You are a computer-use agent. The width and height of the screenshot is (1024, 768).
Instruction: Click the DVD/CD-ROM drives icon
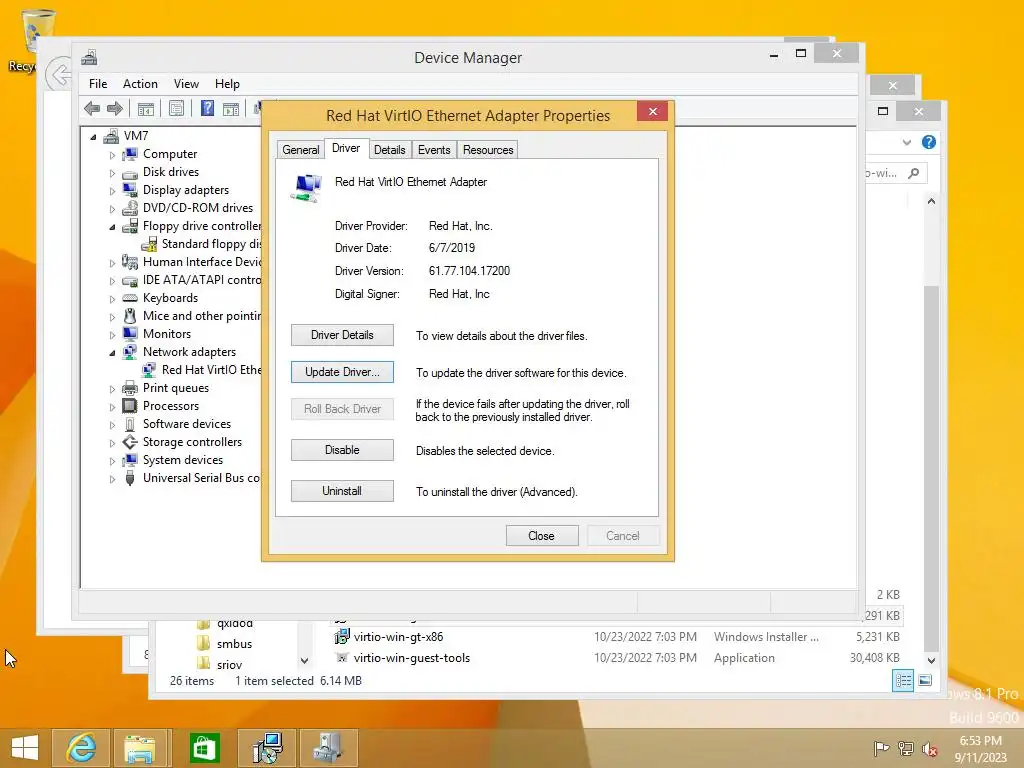[130, 208]
